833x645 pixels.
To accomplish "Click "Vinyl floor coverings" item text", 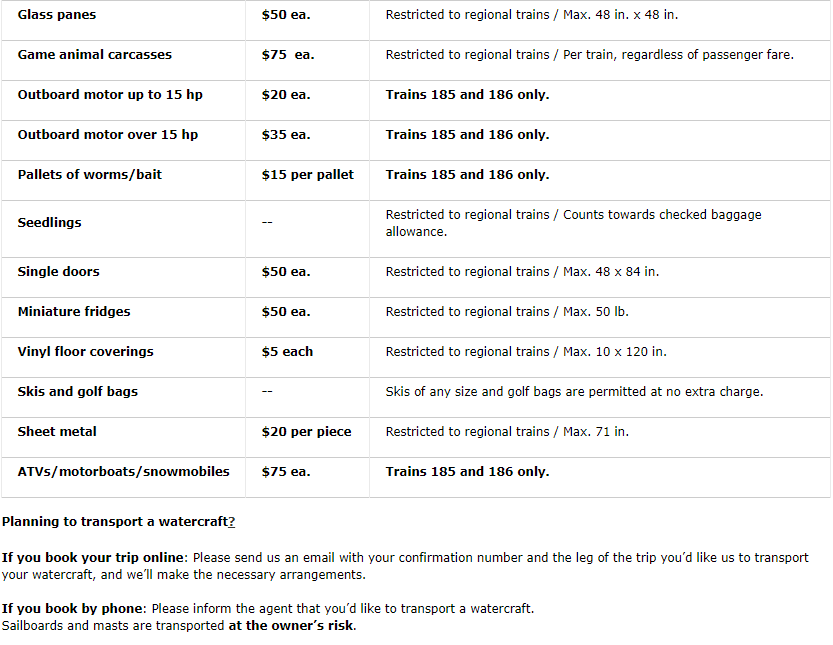I will (x=87, y=352).
